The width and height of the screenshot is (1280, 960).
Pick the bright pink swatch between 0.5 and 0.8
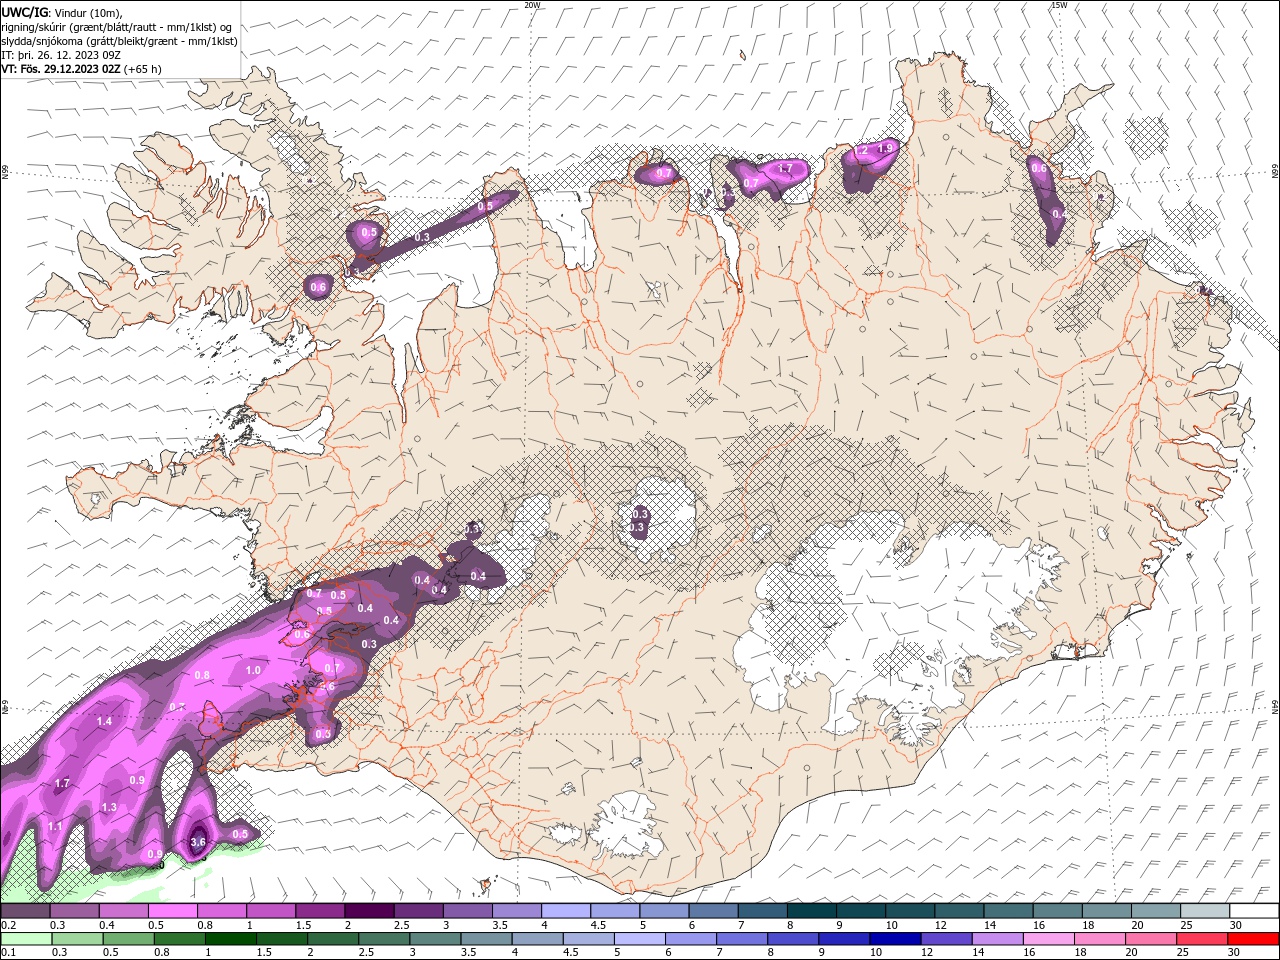pyautogui.click(x=172, y=911)
